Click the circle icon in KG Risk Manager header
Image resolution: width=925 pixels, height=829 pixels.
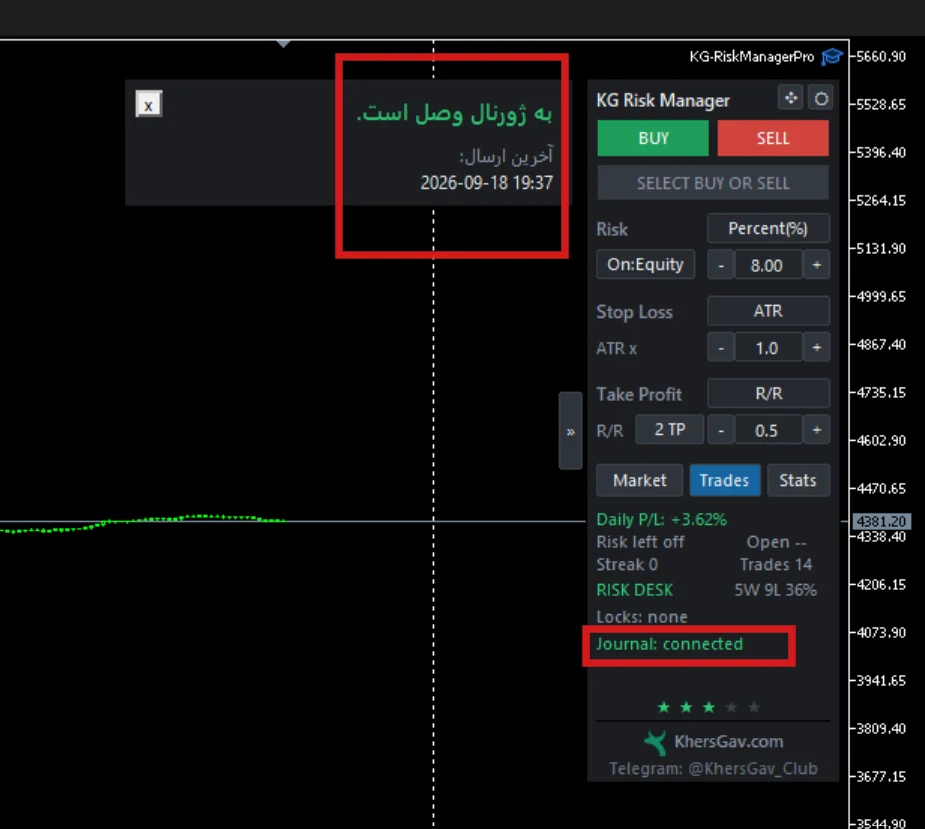(x=821, y=99)
